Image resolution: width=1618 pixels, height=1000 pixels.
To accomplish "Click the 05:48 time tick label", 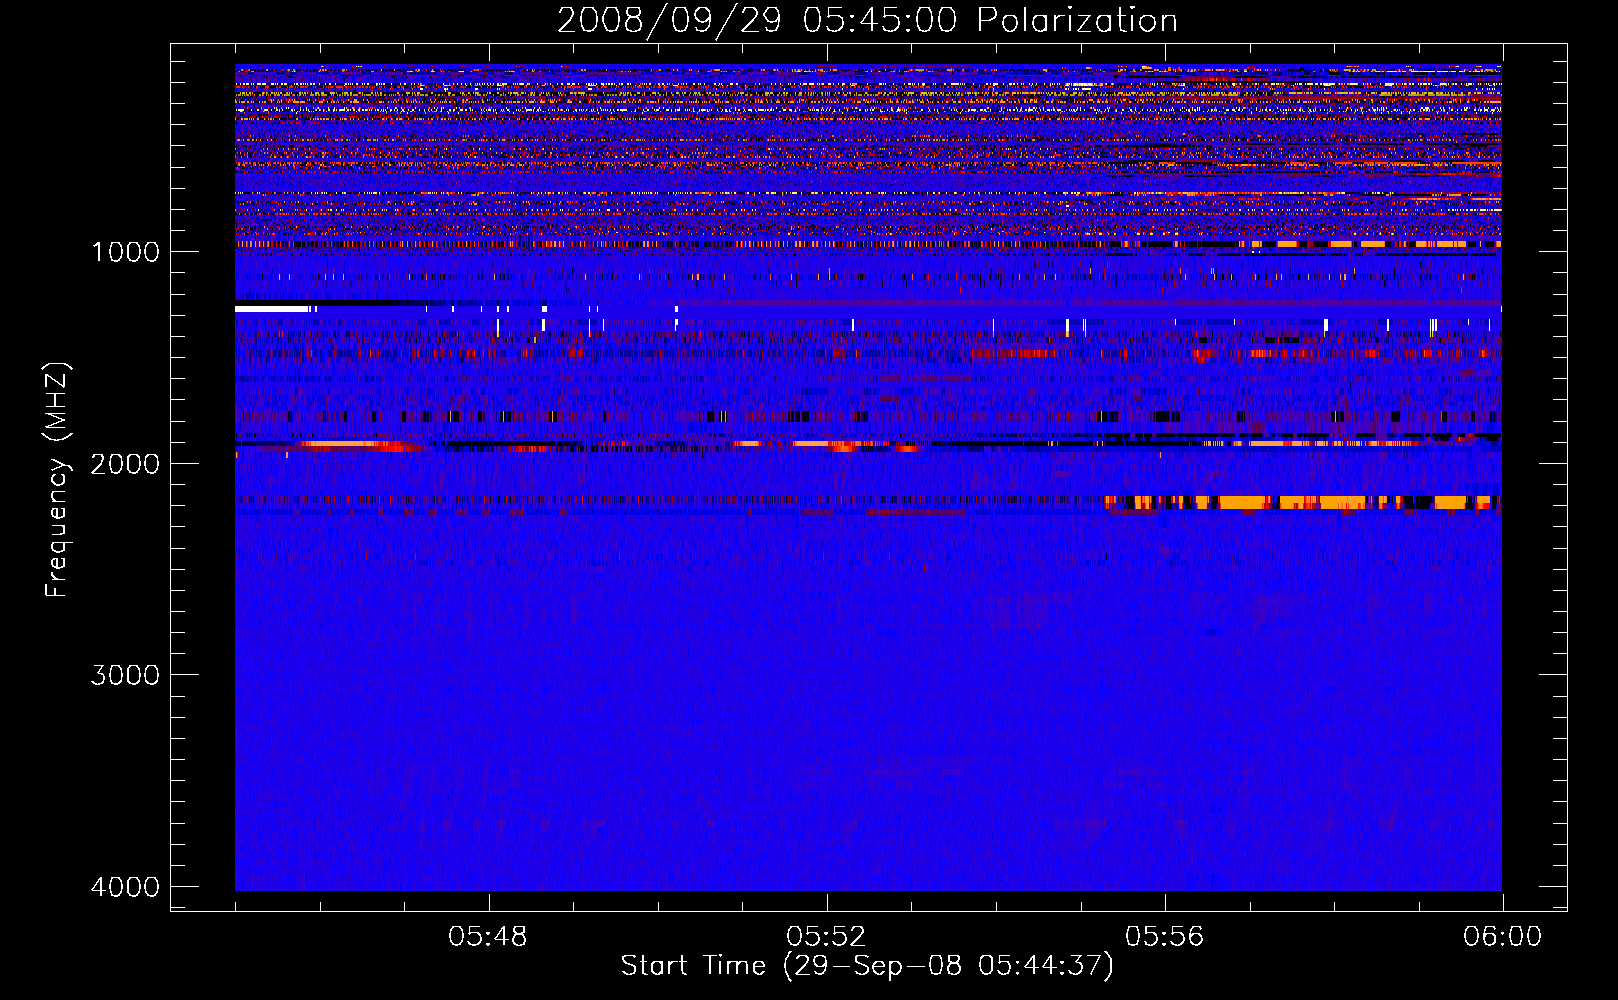I will click(488, 937).
